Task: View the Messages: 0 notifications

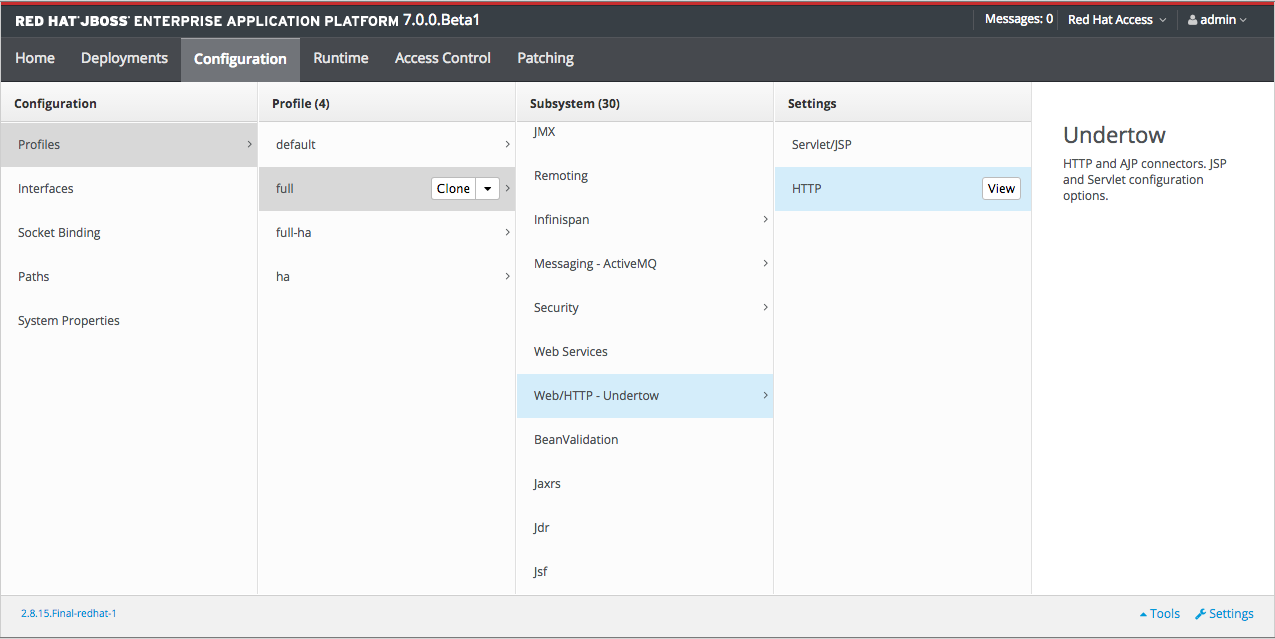Action: pos(1018,19)
